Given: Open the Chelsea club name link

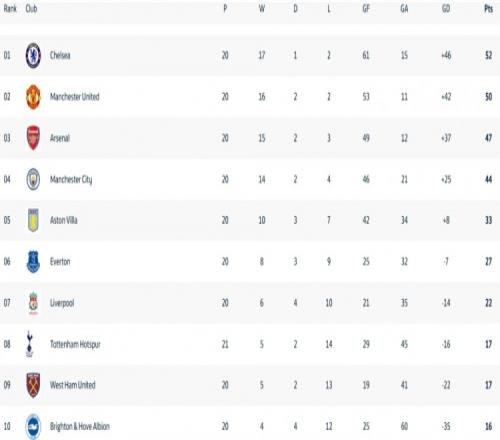Looking at the screenshot, I should click(60, 55).
